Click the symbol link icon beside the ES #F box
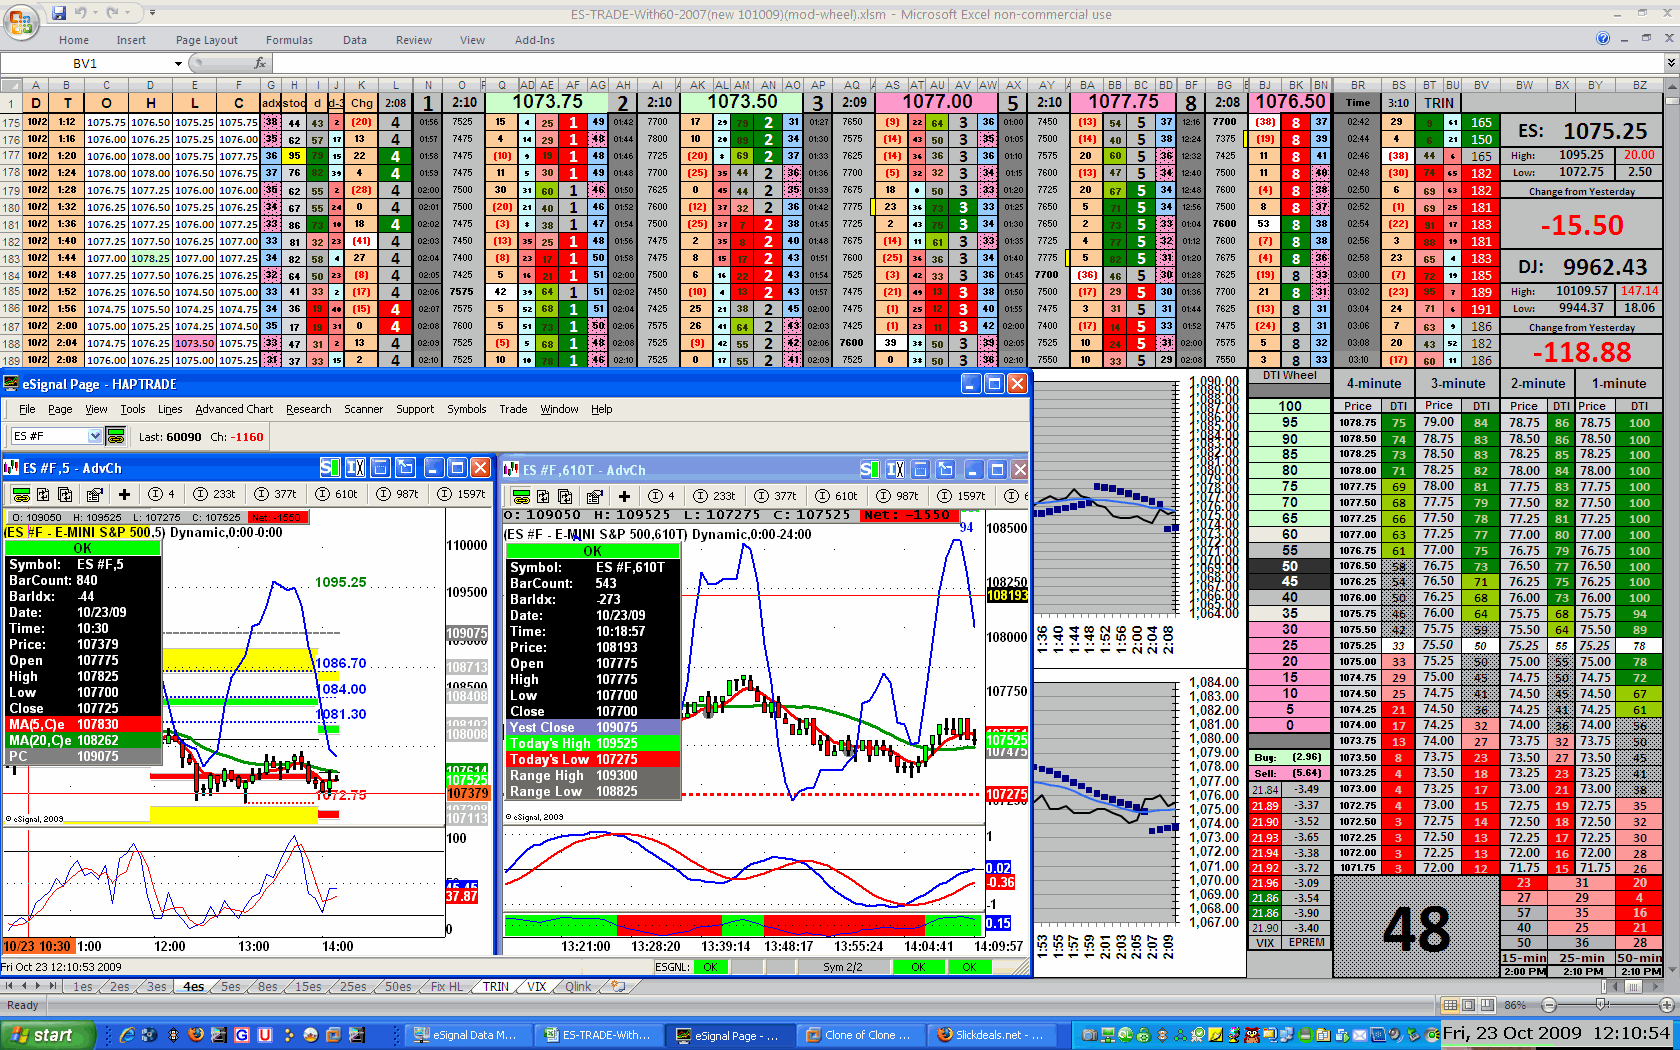 [116, 436]
